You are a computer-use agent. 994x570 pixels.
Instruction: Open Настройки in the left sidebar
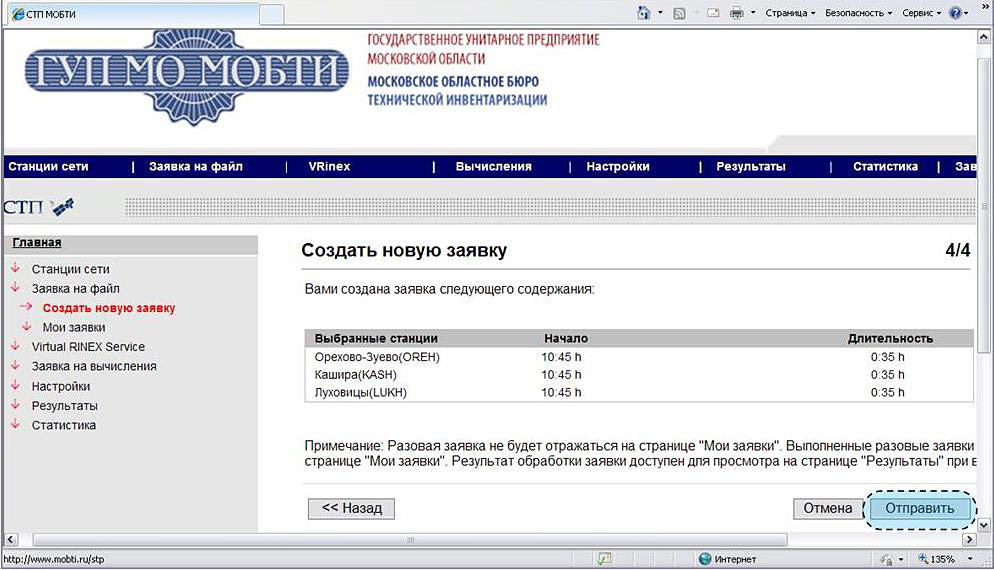[61, 387]
